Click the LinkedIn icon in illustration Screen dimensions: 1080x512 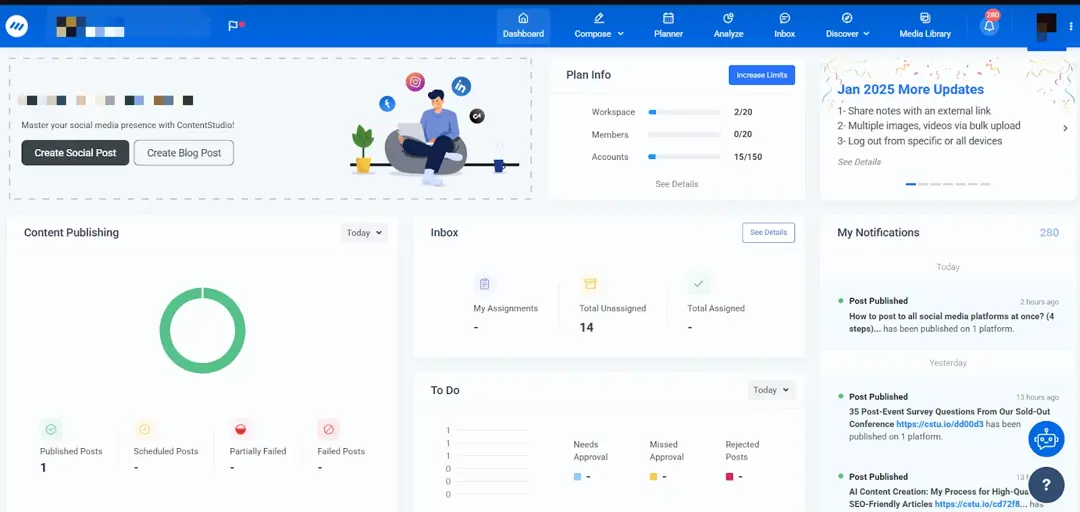461,86
